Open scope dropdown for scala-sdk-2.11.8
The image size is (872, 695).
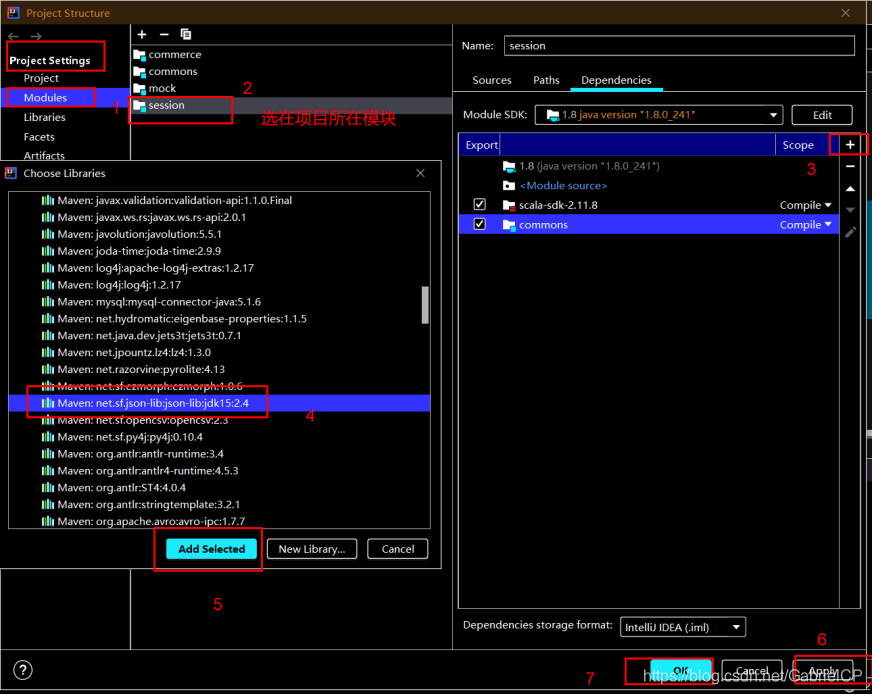coord(805,205)
